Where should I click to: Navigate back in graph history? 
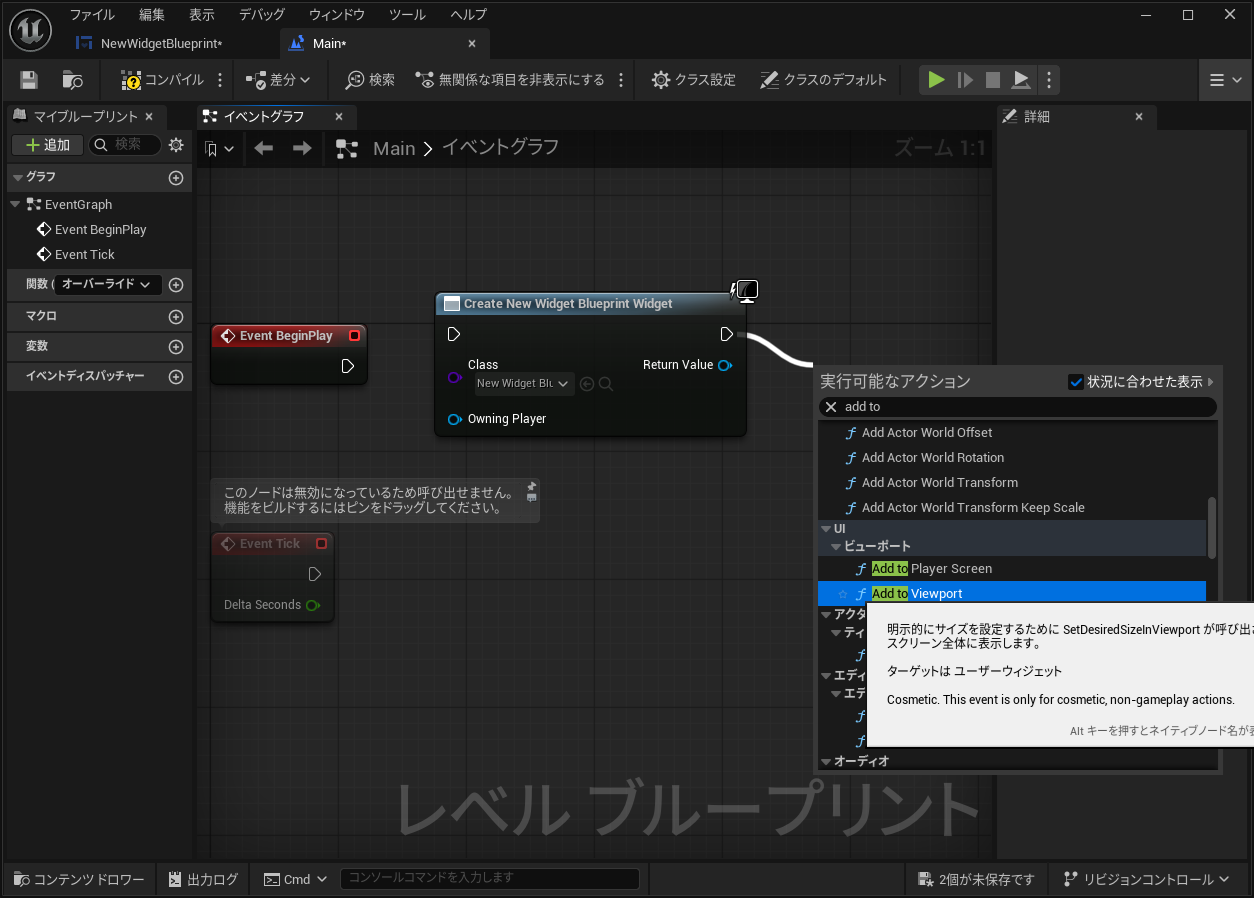[264, 148]
